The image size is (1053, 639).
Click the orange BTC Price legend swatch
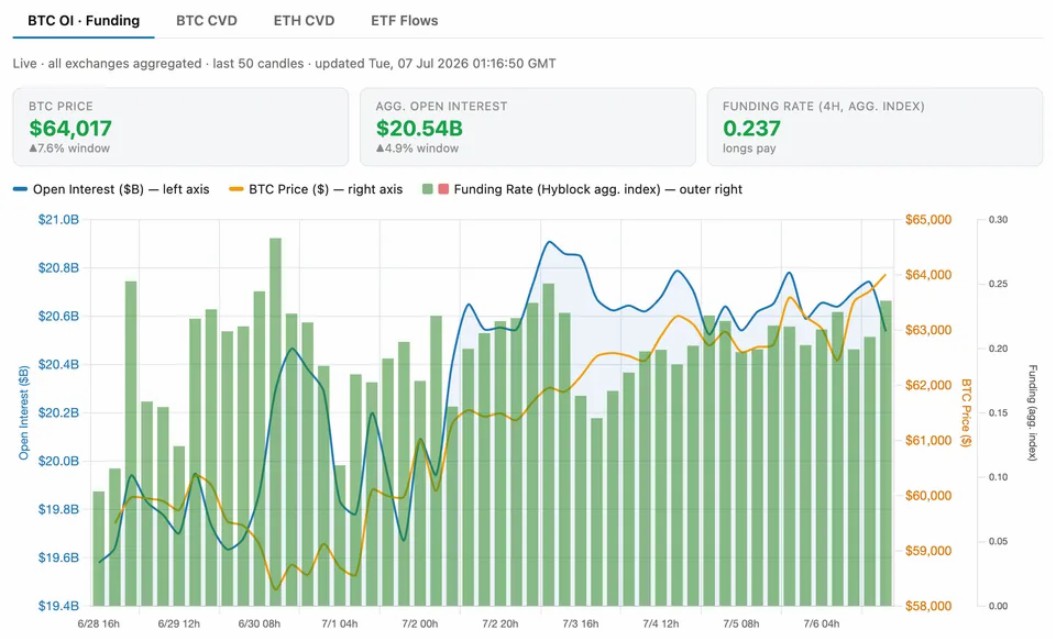[236, 189]
